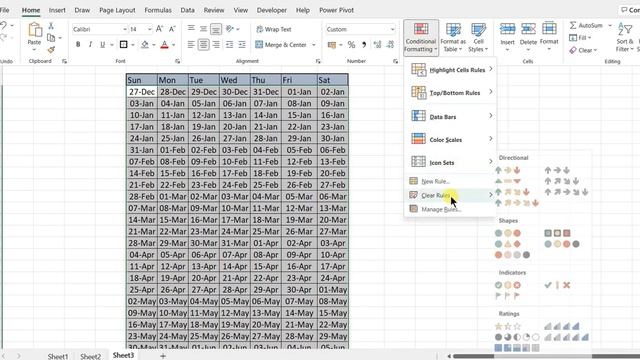The height and width of the screenshot is (360, 640).
Task: Click Decrease Decimal icon
Action: point(390,45)
